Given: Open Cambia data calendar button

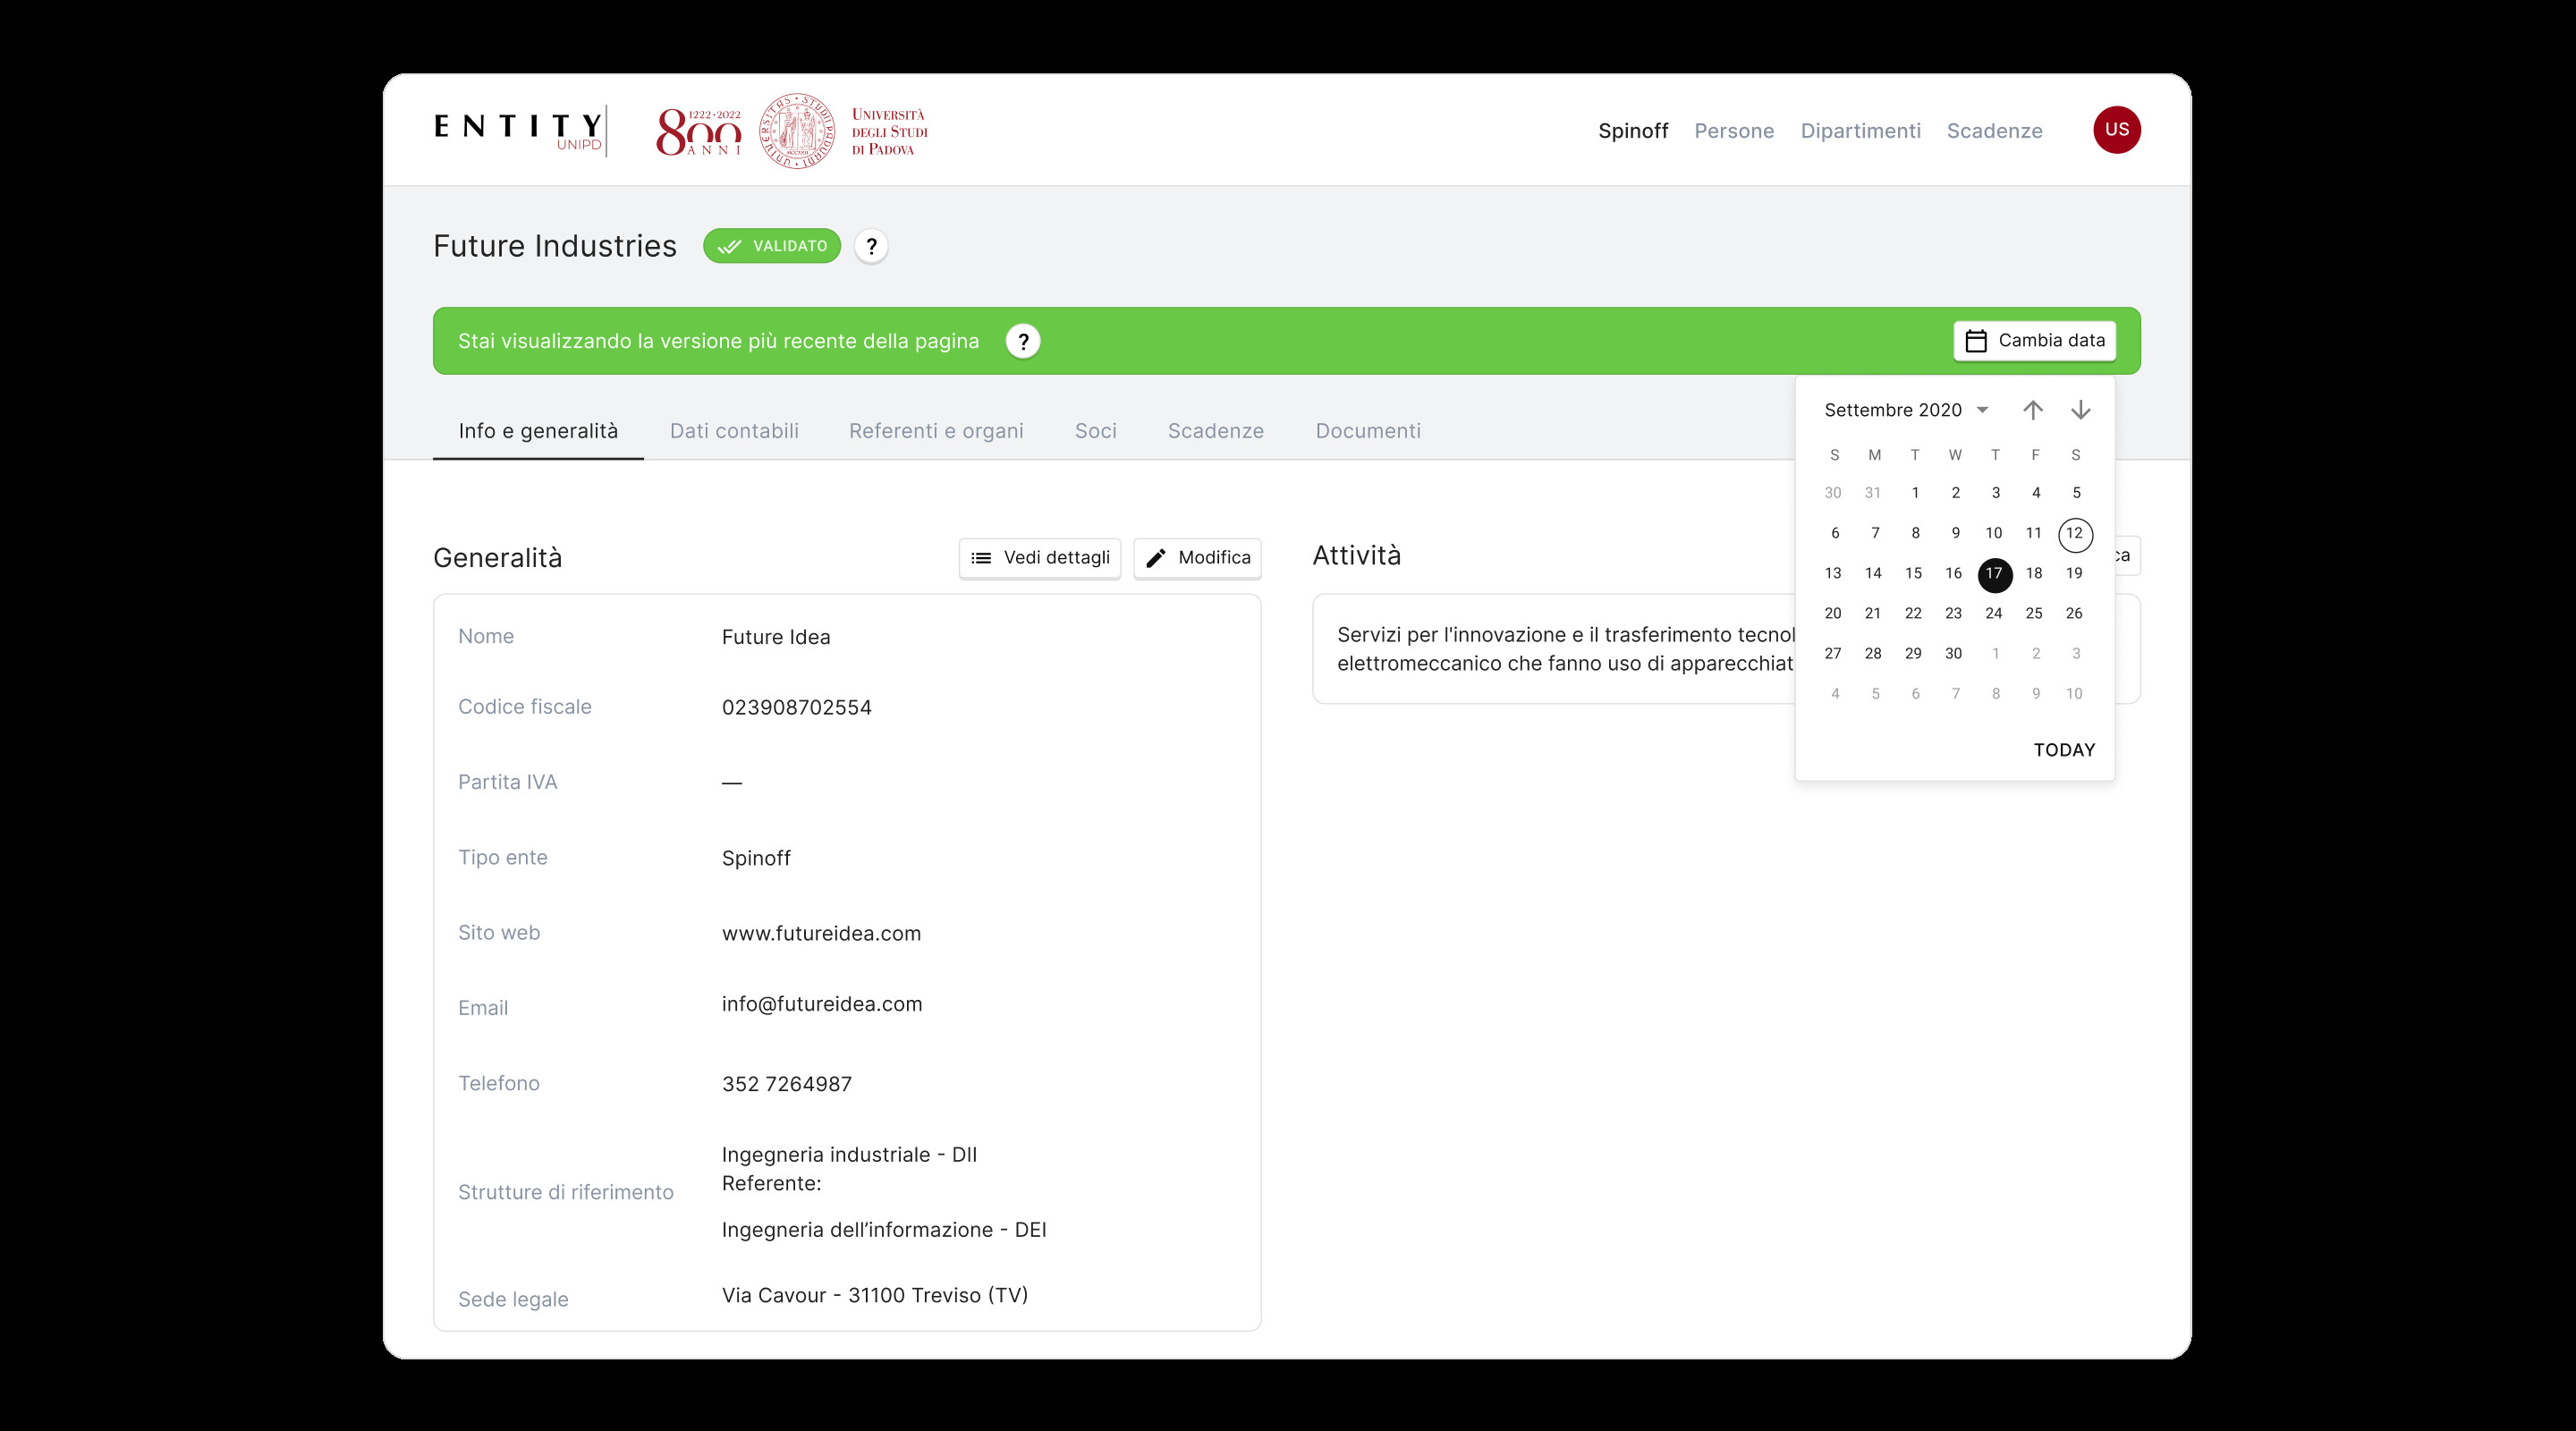Looking at the screenshot, I should click(2034, 341).
